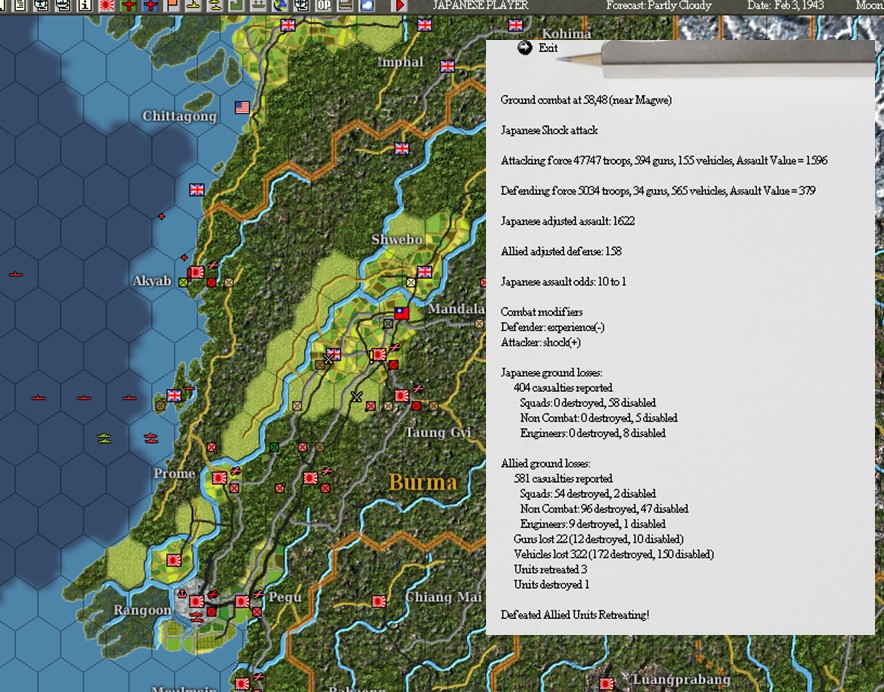This screenshot has height=692, width=884.
Task: Click the OP toolbar button
Action: pos(323,6)
